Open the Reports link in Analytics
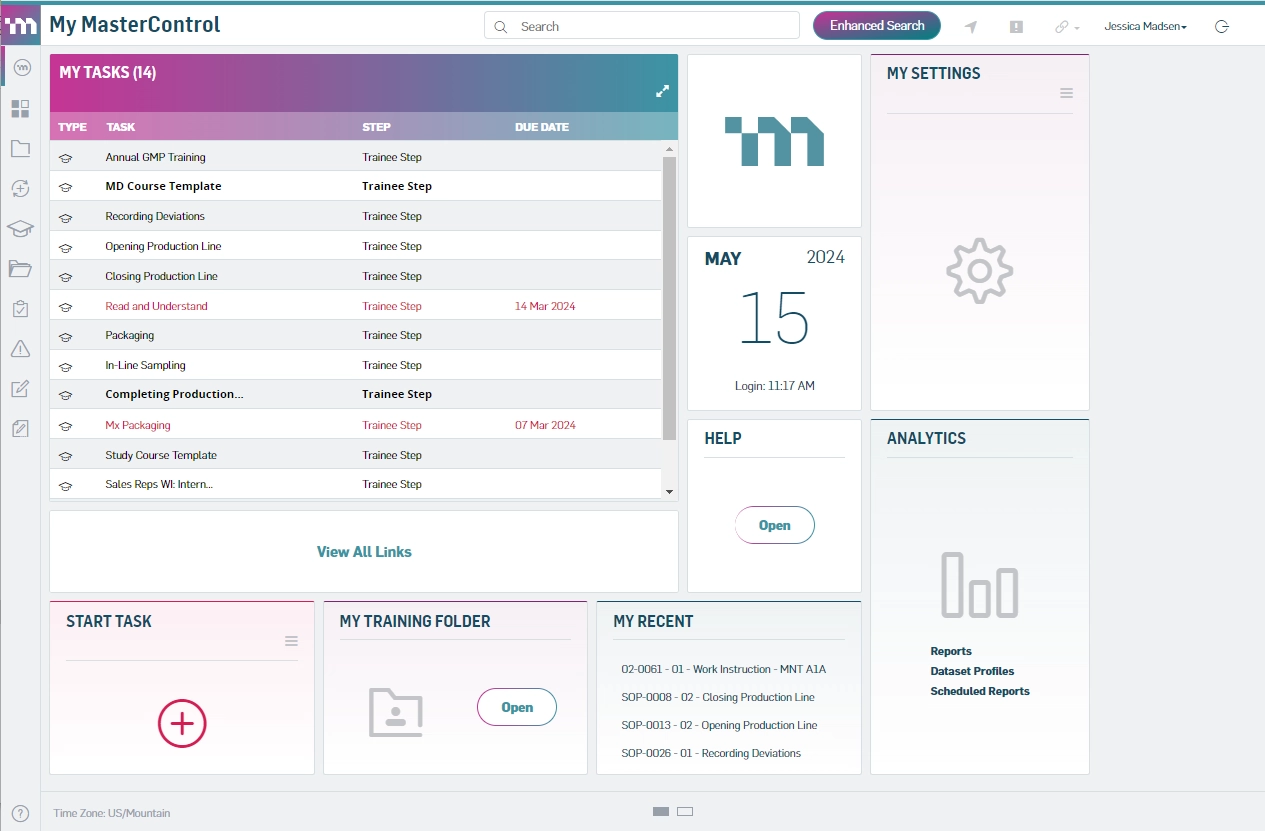 click(951, 651)
